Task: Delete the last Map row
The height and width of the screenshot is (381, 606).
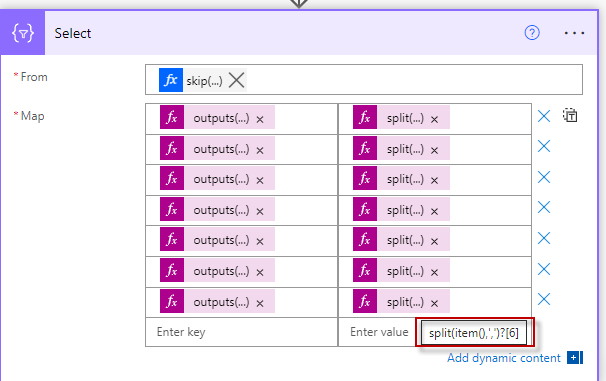Action: point(544,299)
